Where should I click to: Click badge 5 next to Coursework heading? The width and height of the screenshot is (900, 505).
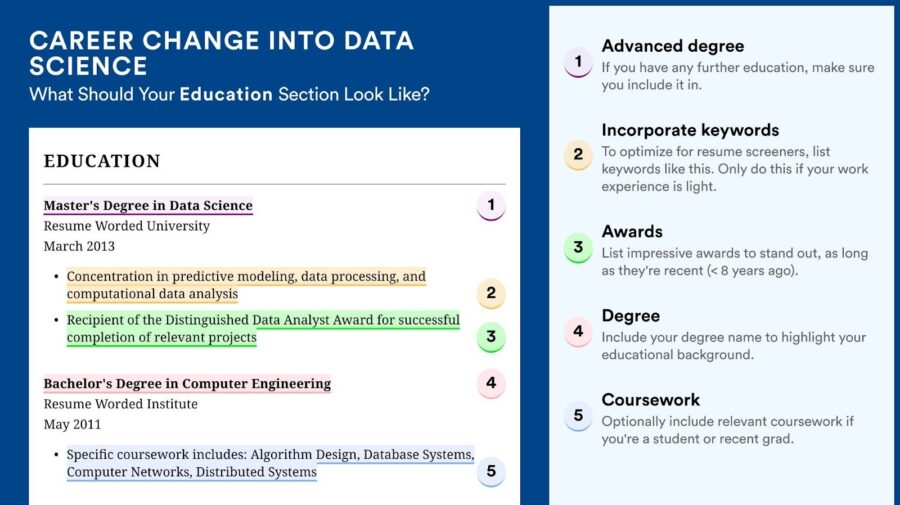[578, 415]
